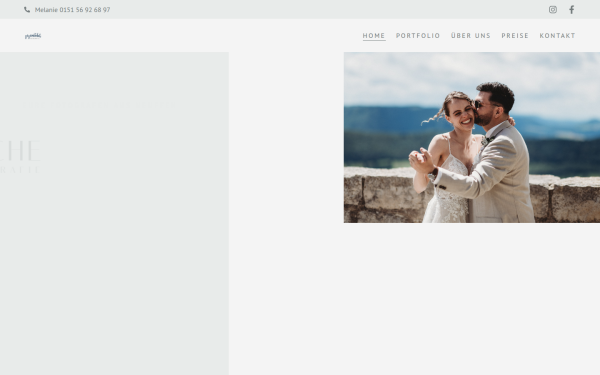The height and width of the screenshot is (375, 600).
Task: Click the phone icon beside Melanie
Action: 27,10
